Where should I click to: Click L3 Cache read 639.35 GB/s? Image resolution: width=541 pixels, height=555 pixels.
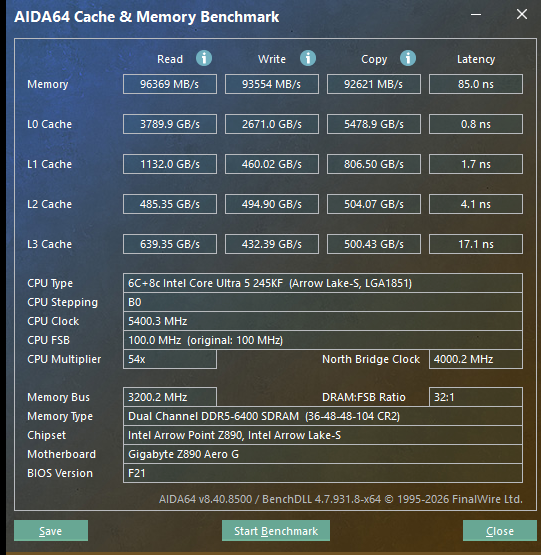pos(170,244)
